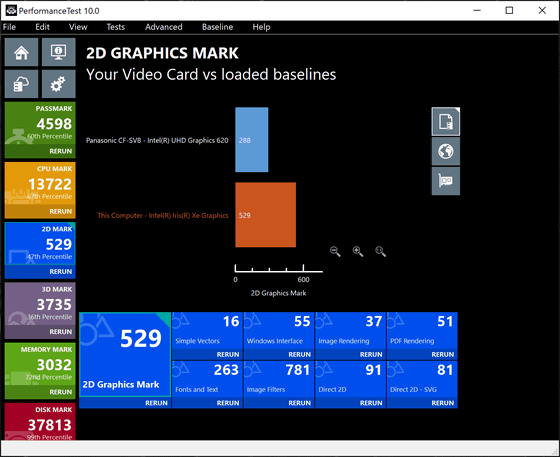This screenshot has height=457, width=560.
Task: Select the 2D Mark 529 sidebar tile
Action: point(40,244)
